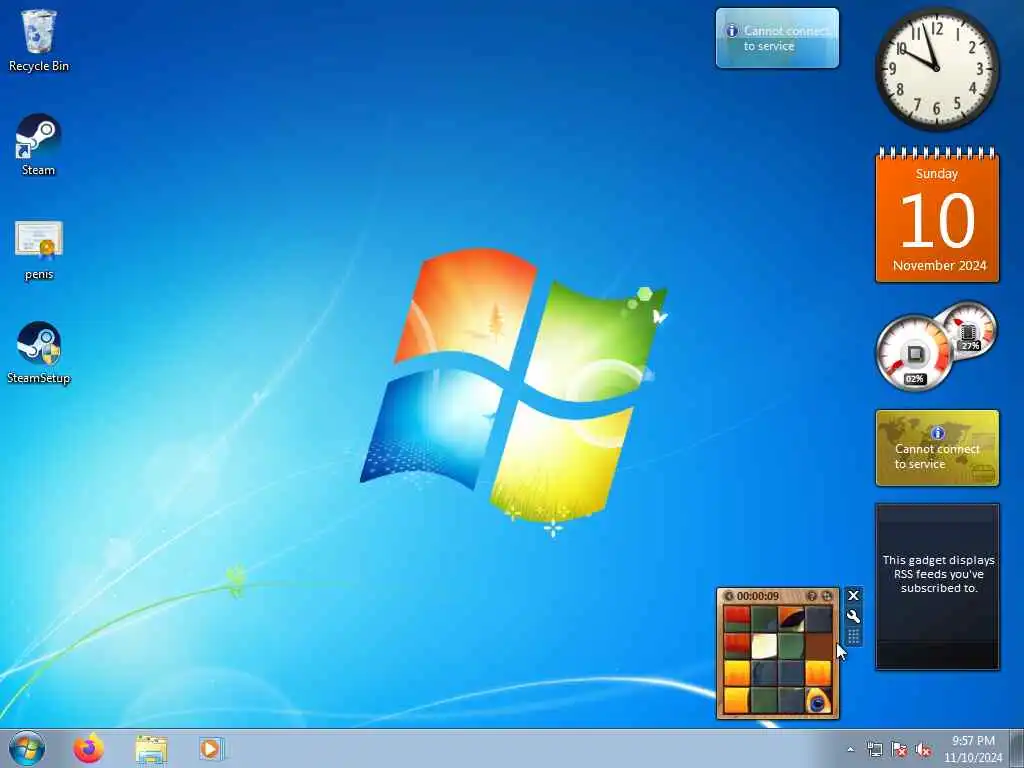
Task: Click the puzzle gadget drag grip handle
Action: point(853,637)
